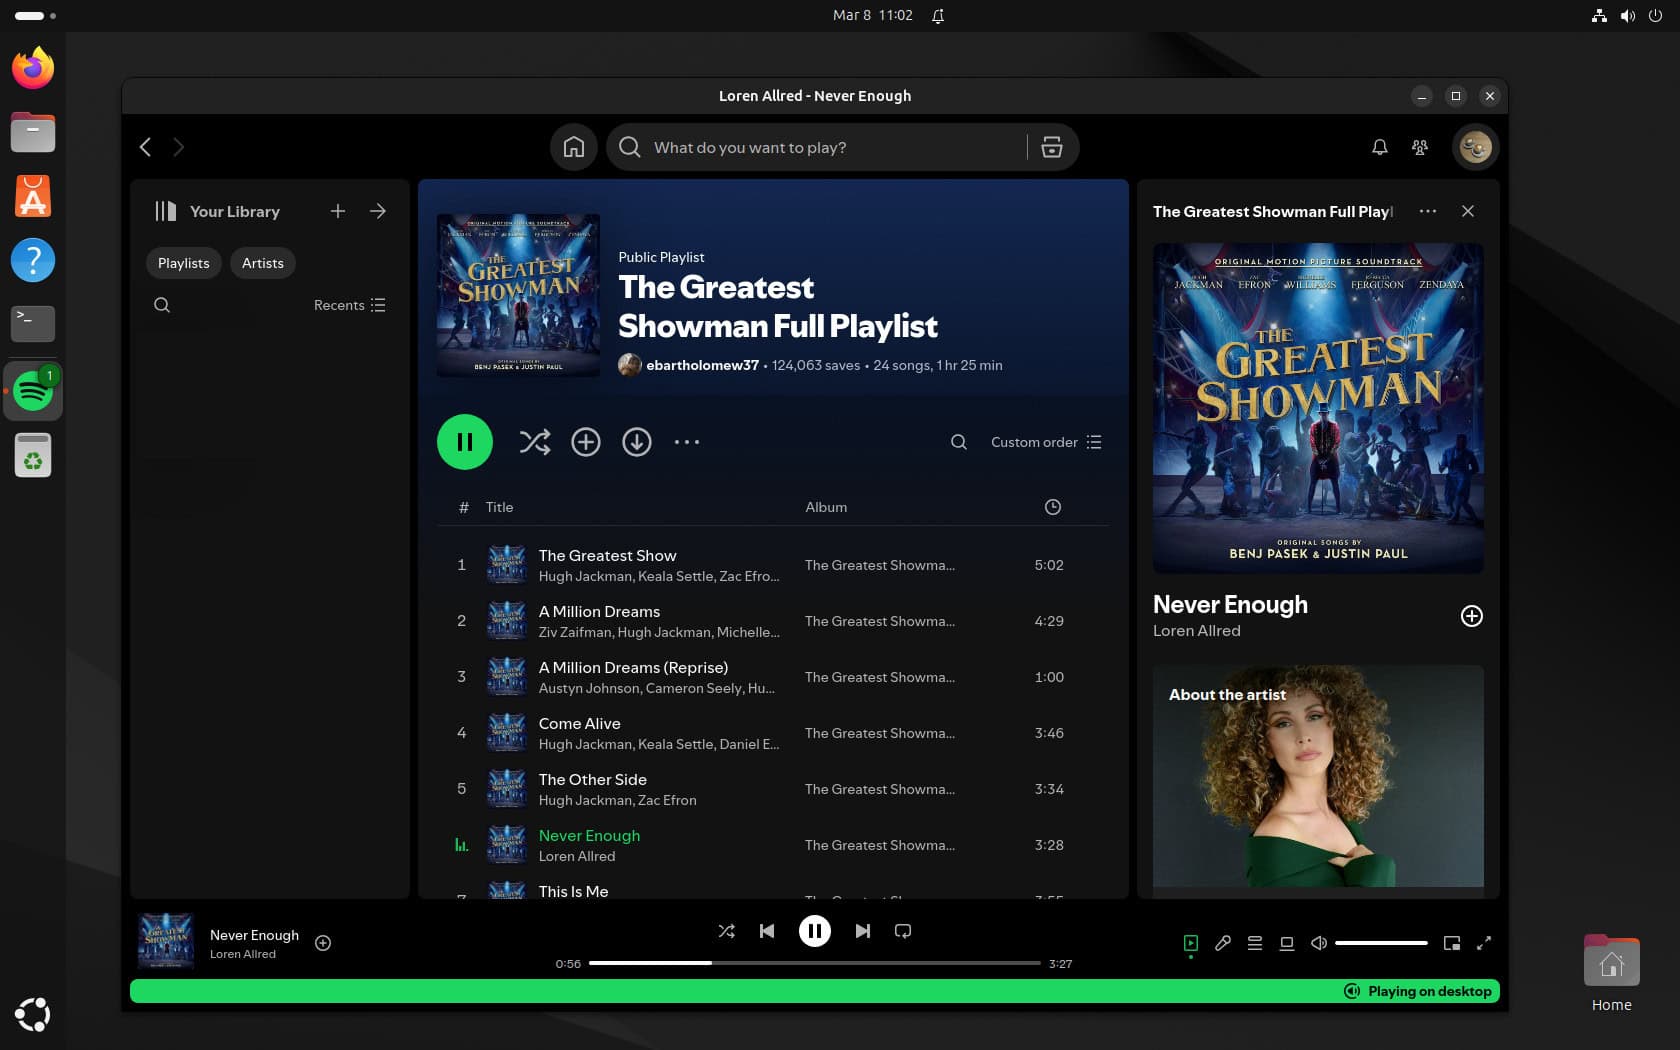Open Loren Allred artist link in tracklist
Screen dimensions: 1680x1050
577,856
